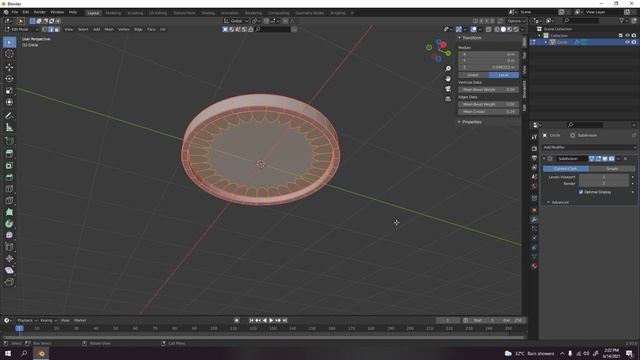Switch to the UV Editing workspace tab
This screenshot has height=360, width=640.
(158, 13)
